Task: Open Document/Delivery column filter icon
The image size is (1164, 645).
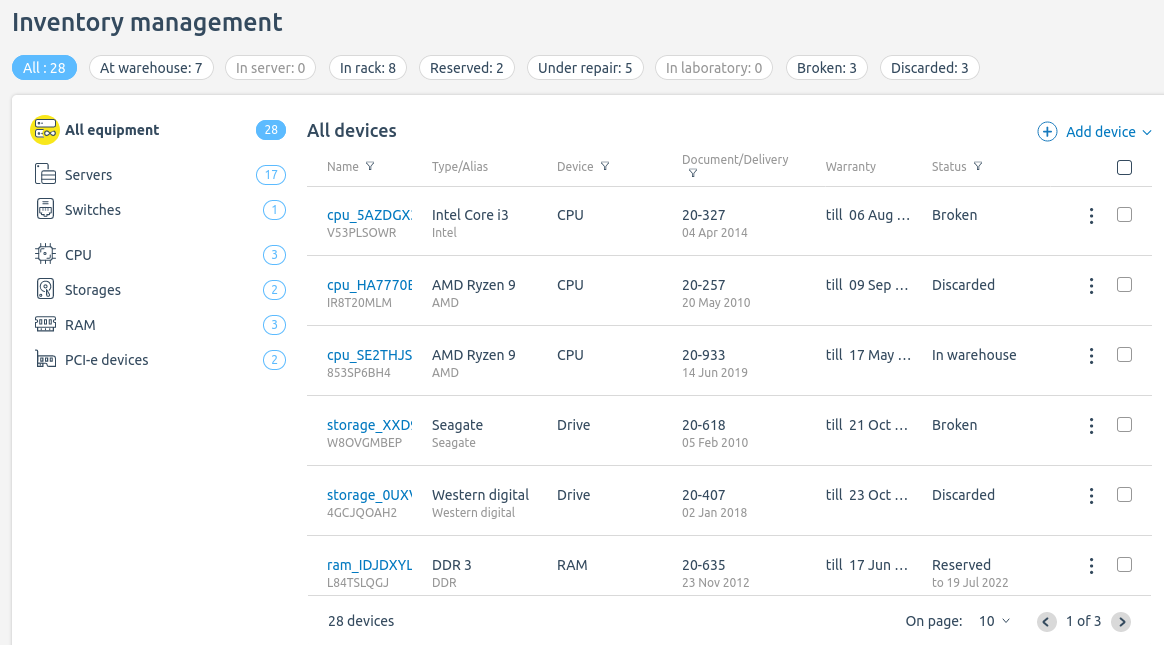Action: coord(693,173)
